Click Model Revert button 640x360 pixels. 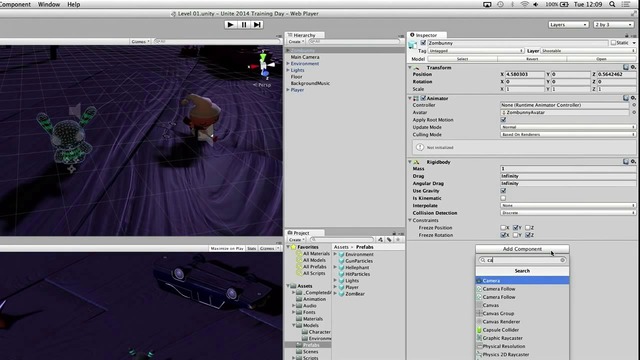[532, 59]
